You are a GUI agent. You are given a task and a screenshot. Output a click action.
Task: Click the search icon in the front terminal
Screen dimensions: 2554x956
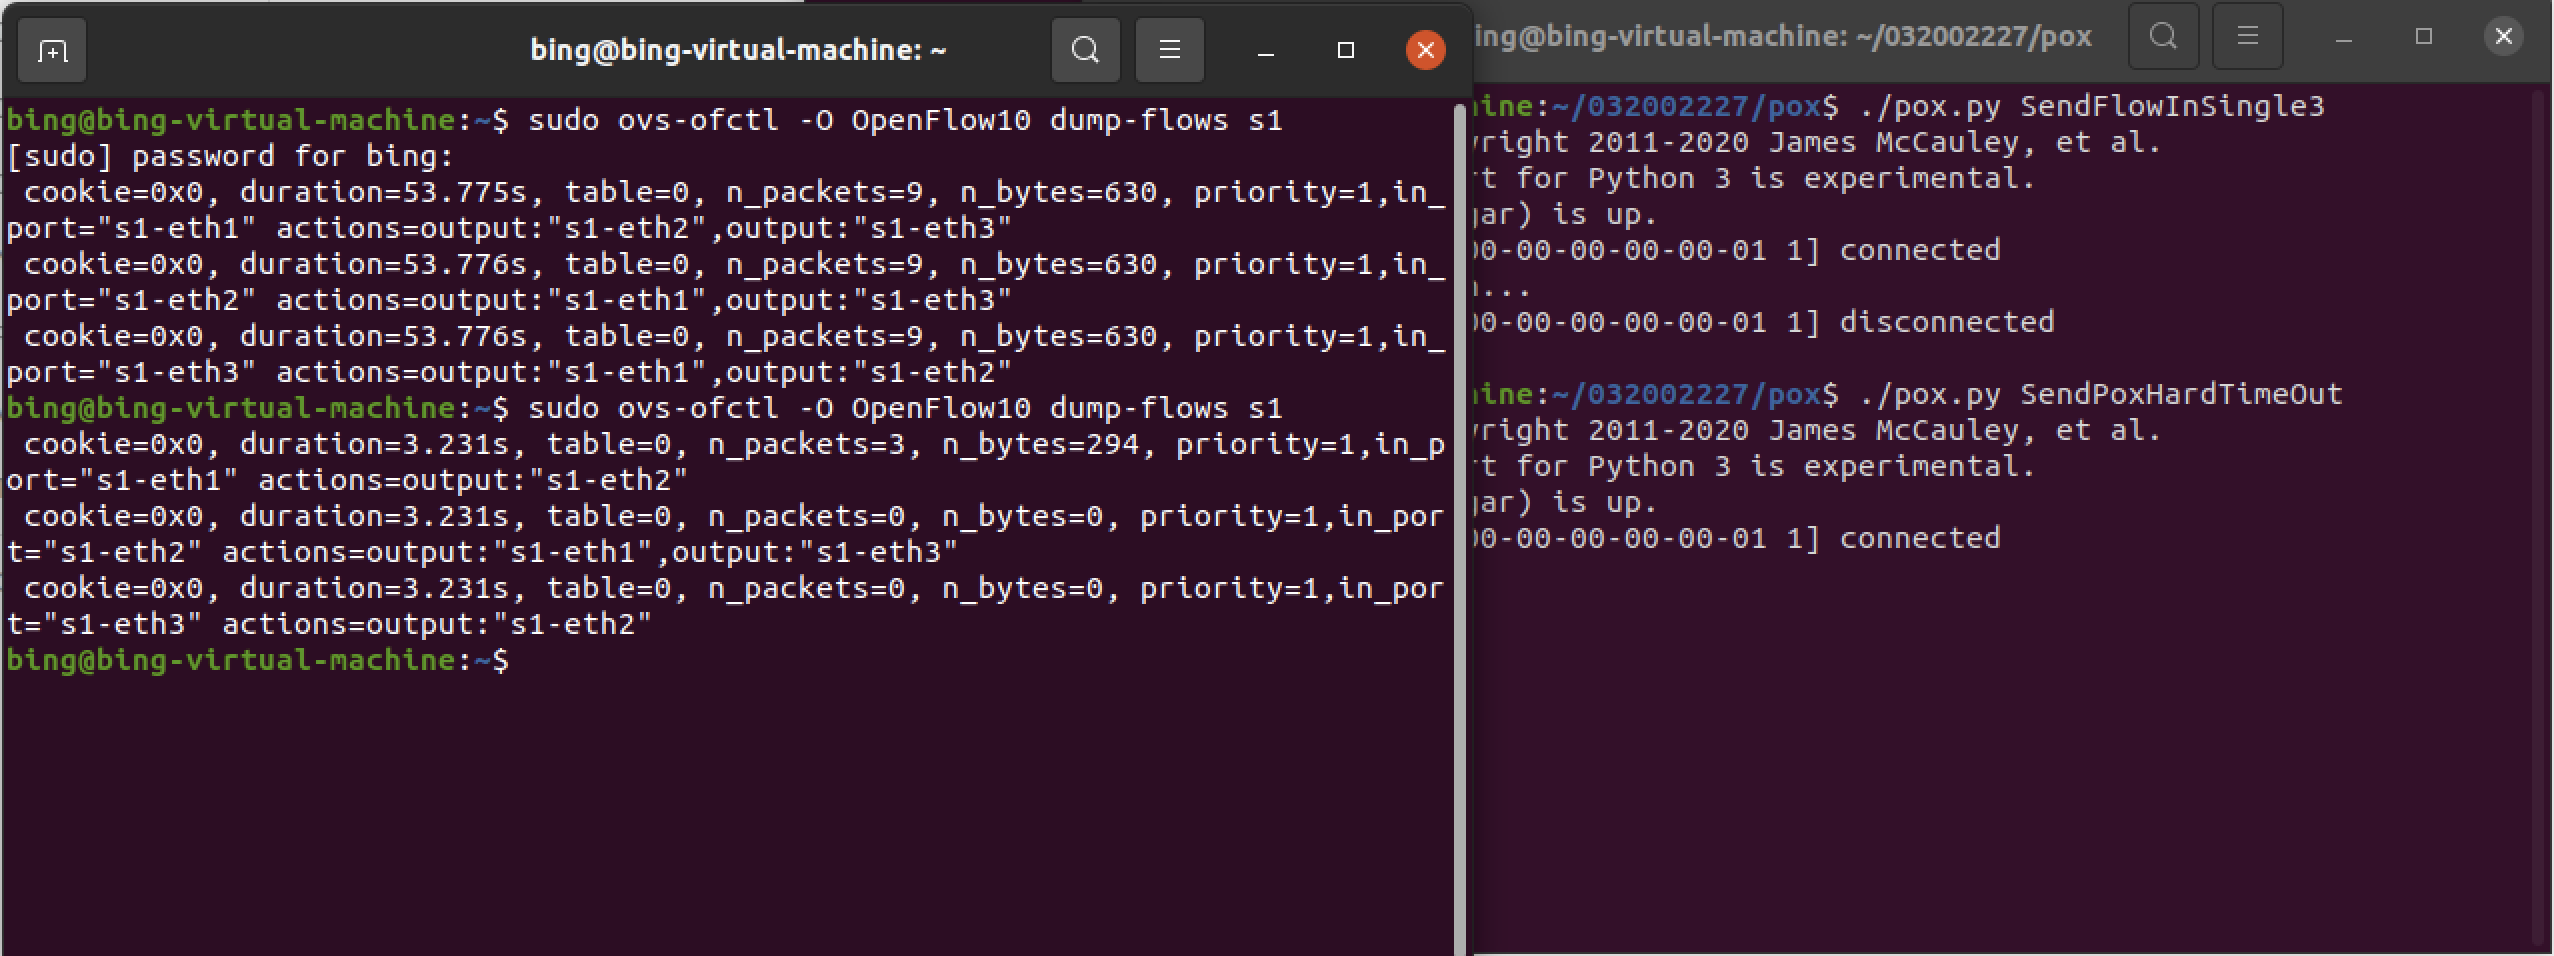click(x=1085, y=50)
